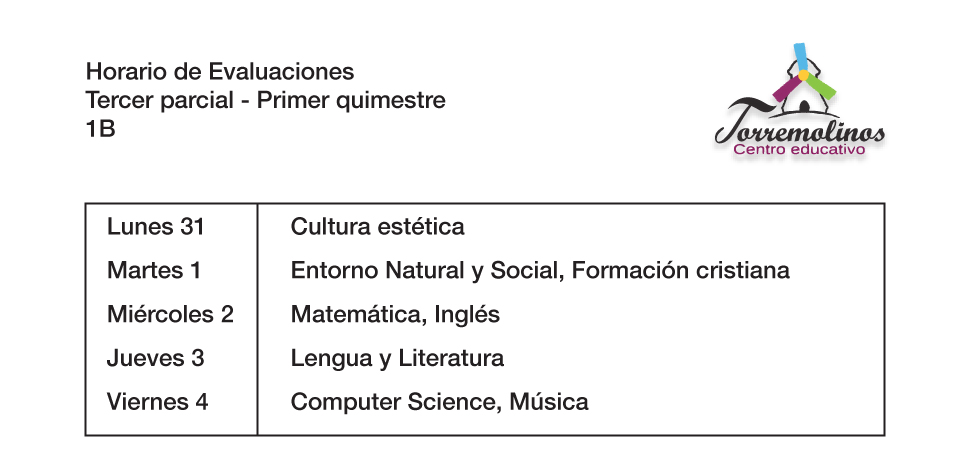Click the purple windmill blade in logo
This screenshot has width=966, height=473.
pyautogui.click(x=786, y=89)
